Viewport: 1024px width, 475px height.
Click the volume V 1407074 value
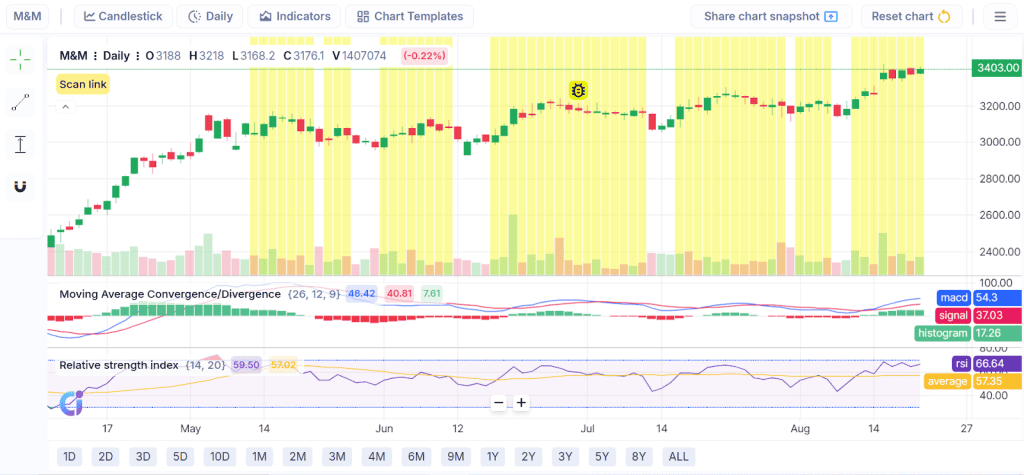[359, 56]
